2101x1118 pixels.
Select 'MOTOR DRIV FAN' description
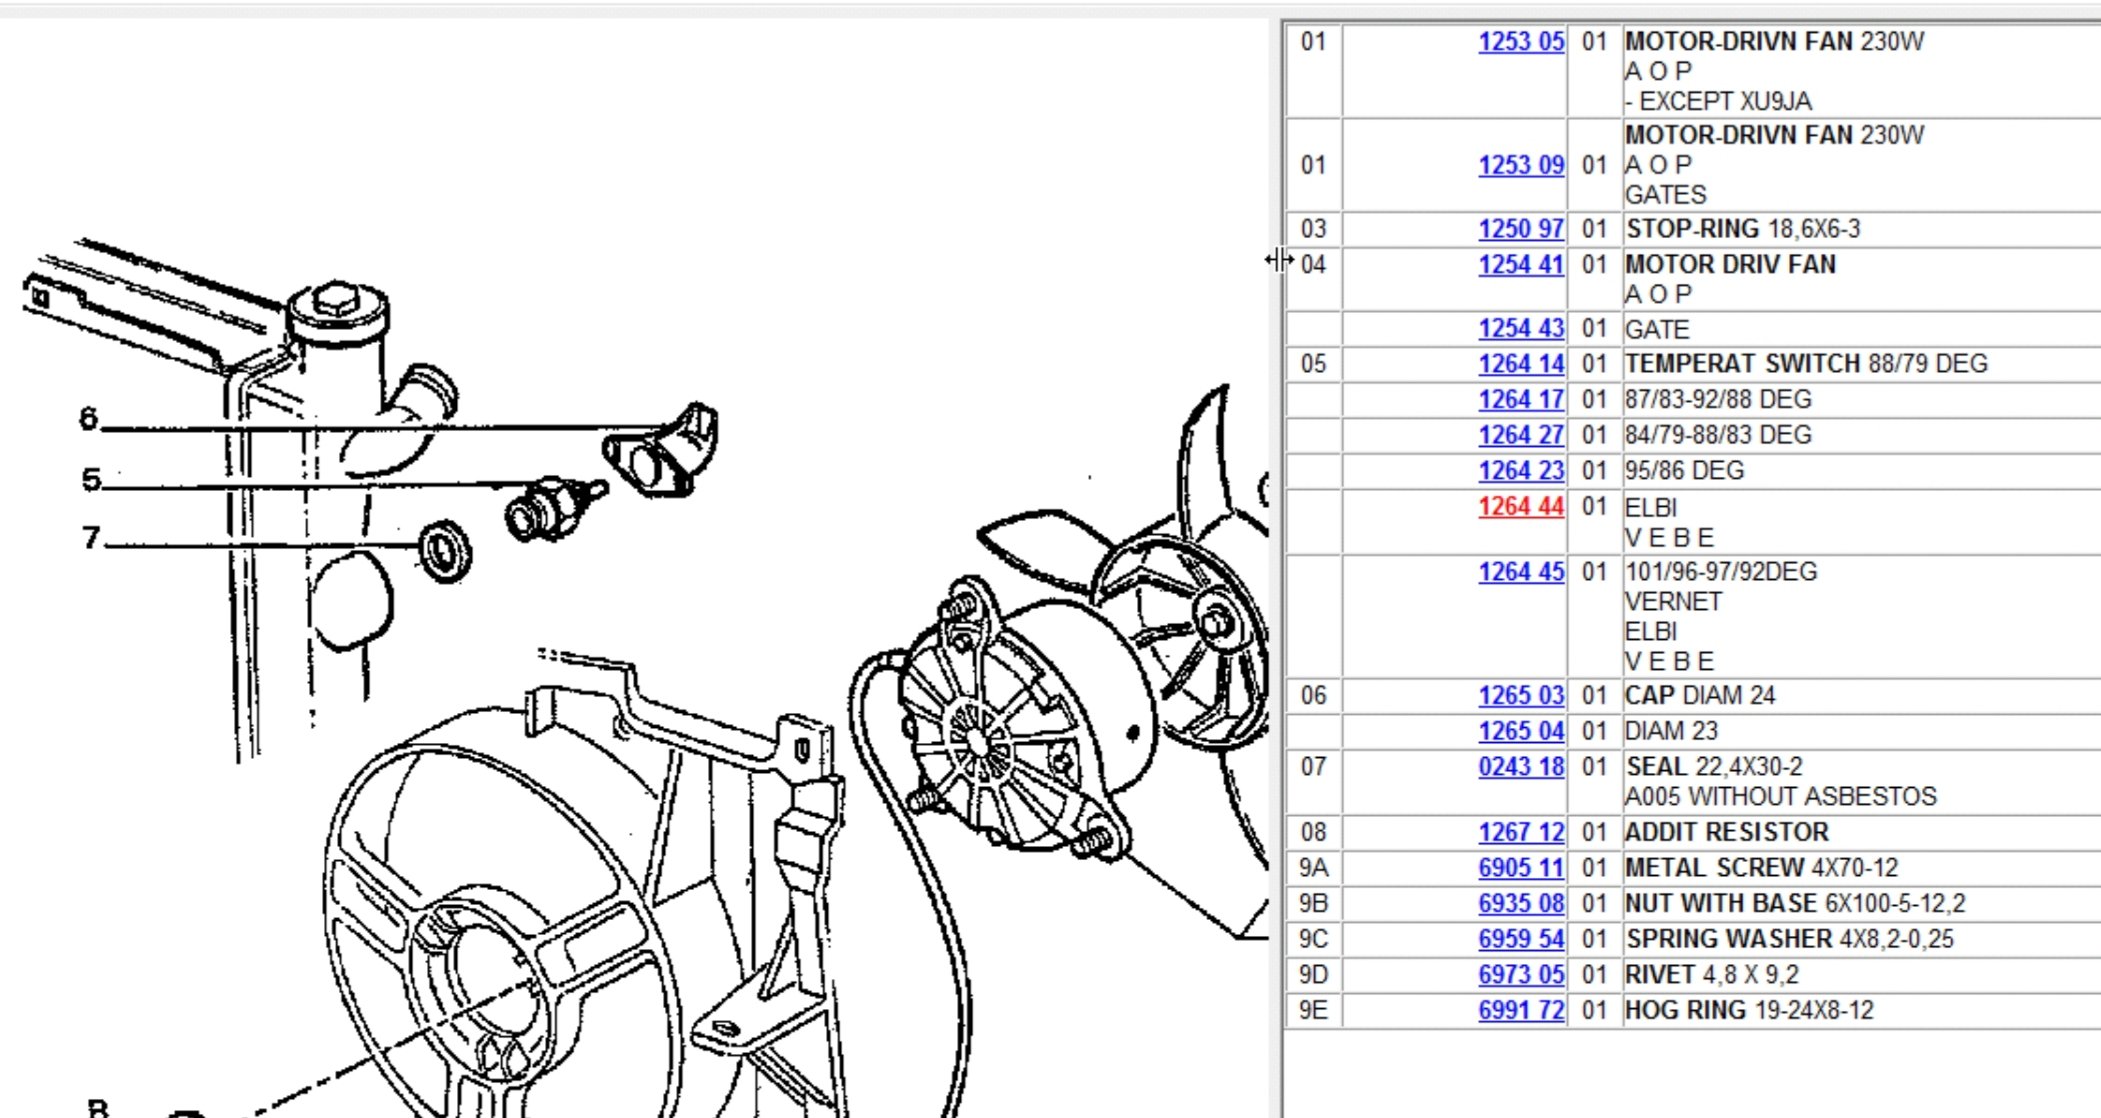point(1730,265)
